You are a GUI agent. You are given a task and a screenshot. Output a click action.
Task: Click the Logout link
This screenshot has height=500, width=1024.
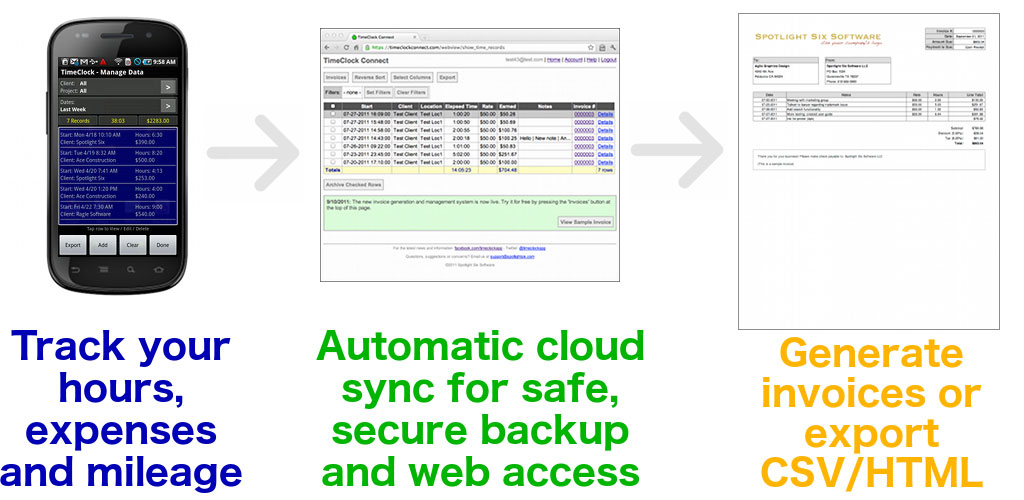609,59
